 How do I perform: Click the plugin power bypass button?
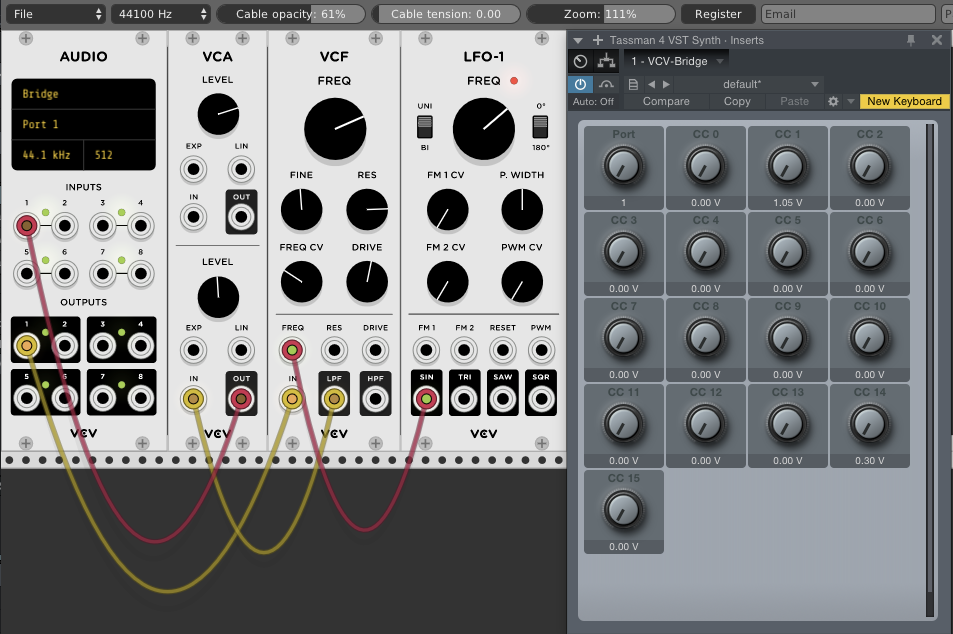[580, 84]
